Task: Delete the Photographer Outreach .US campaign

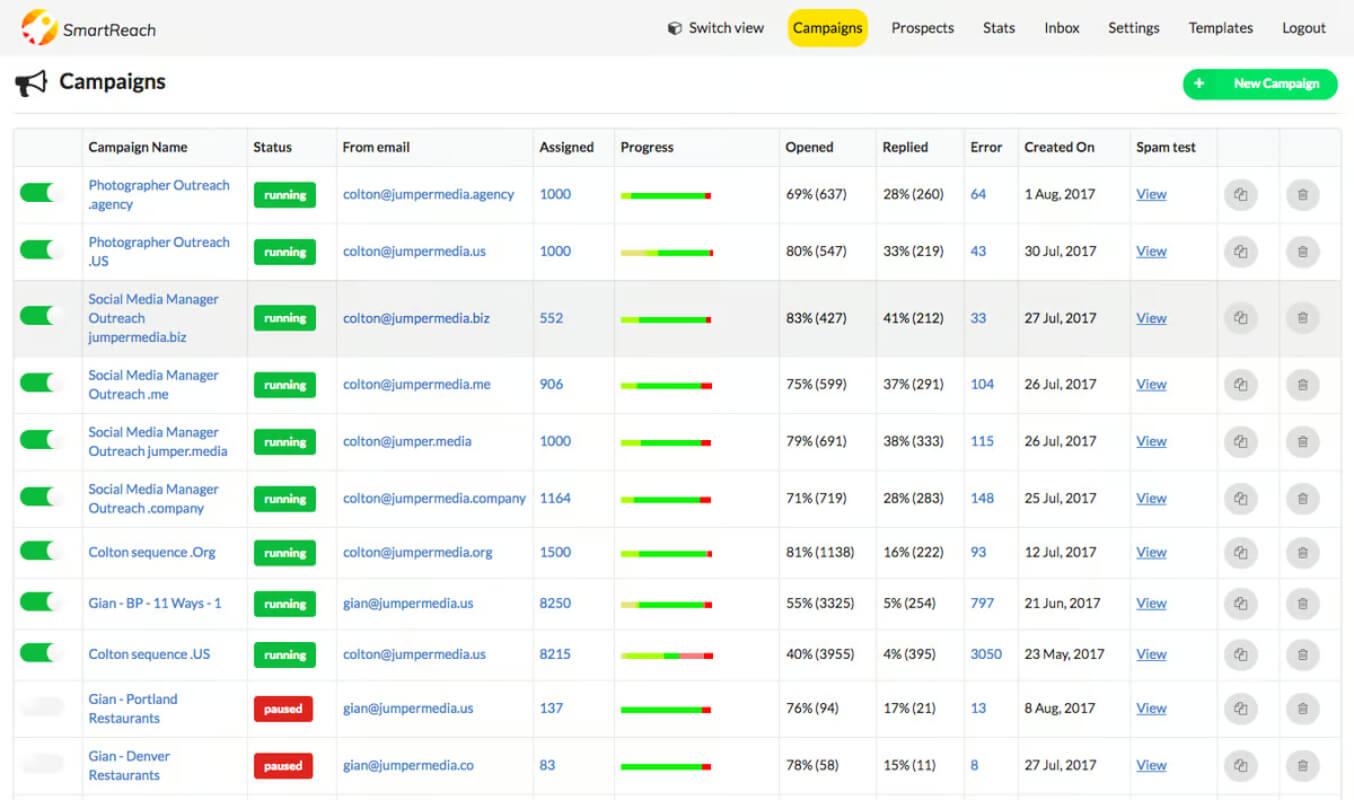Action: coord(1302,252)
